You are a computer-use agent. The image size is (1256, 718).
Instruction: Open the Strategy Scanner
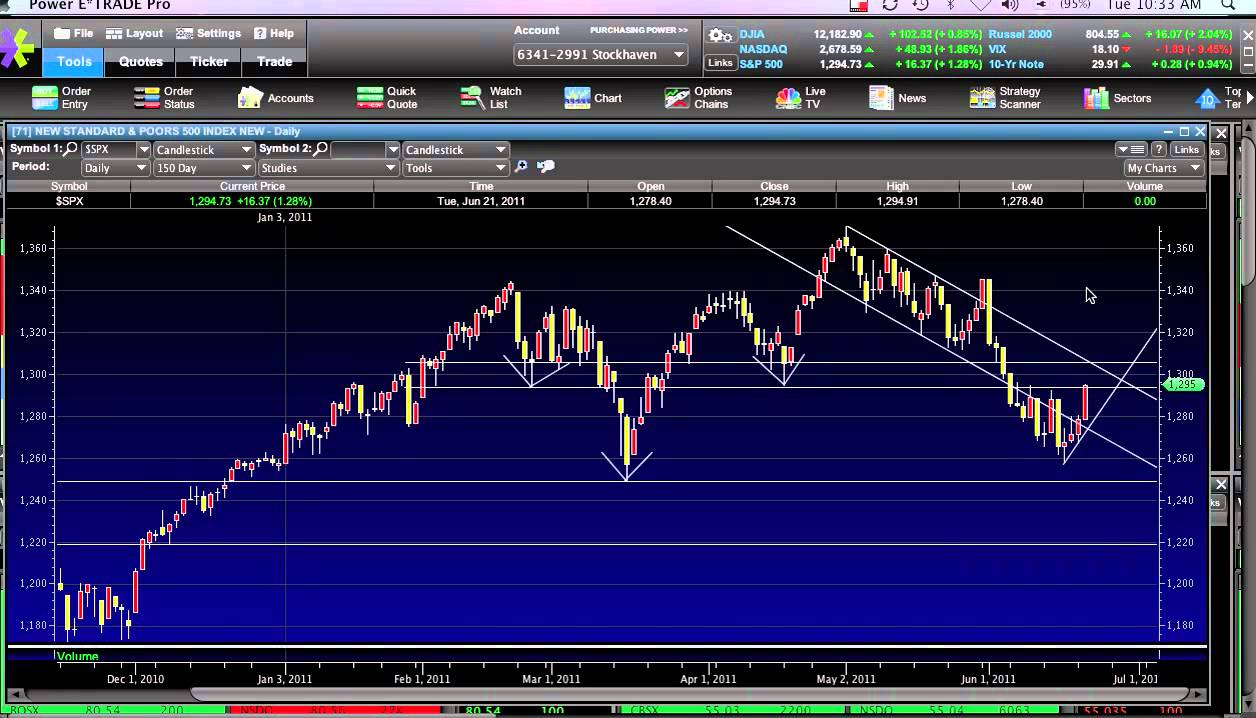[1005, 98]
